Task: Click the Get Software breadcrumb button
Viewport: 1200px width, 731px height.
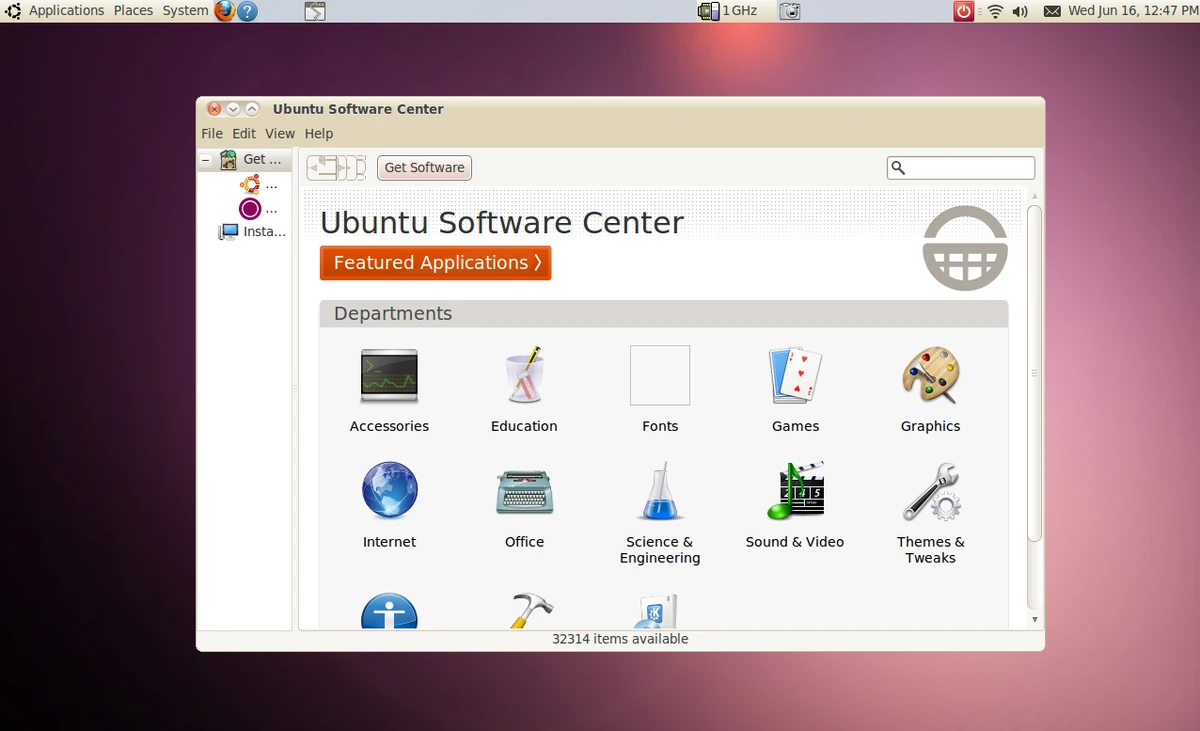Action: pyautogui.click(x=423, y=167)
